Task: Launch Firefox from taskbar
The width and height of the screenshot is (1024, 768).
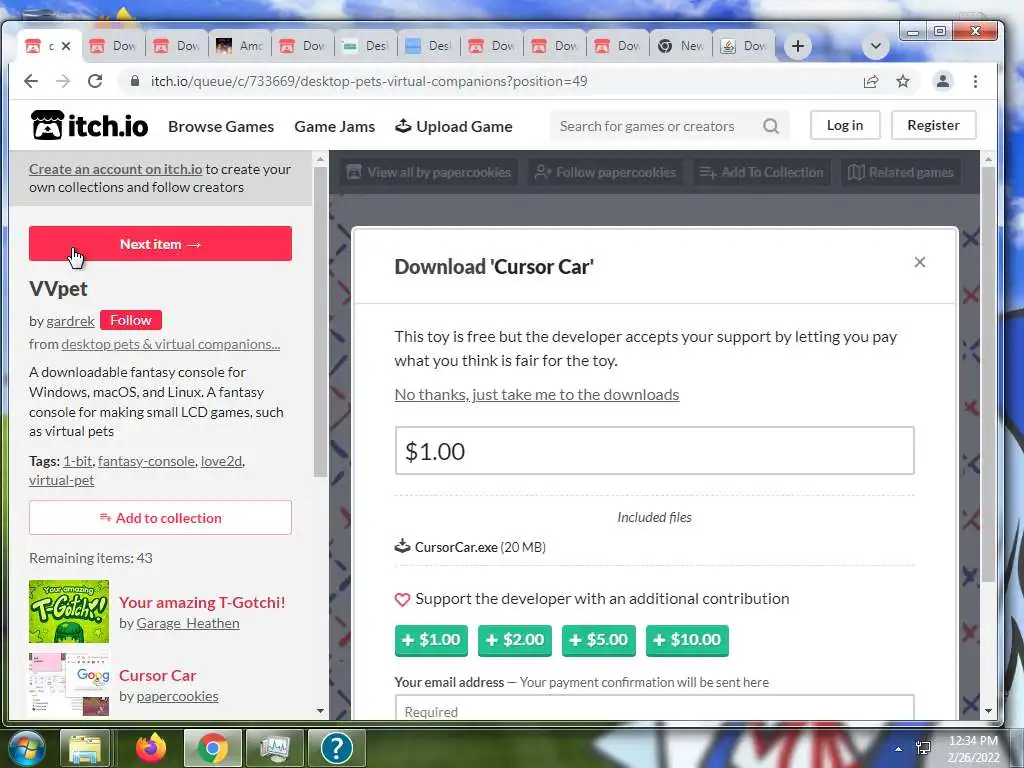Action: (151, 748)
